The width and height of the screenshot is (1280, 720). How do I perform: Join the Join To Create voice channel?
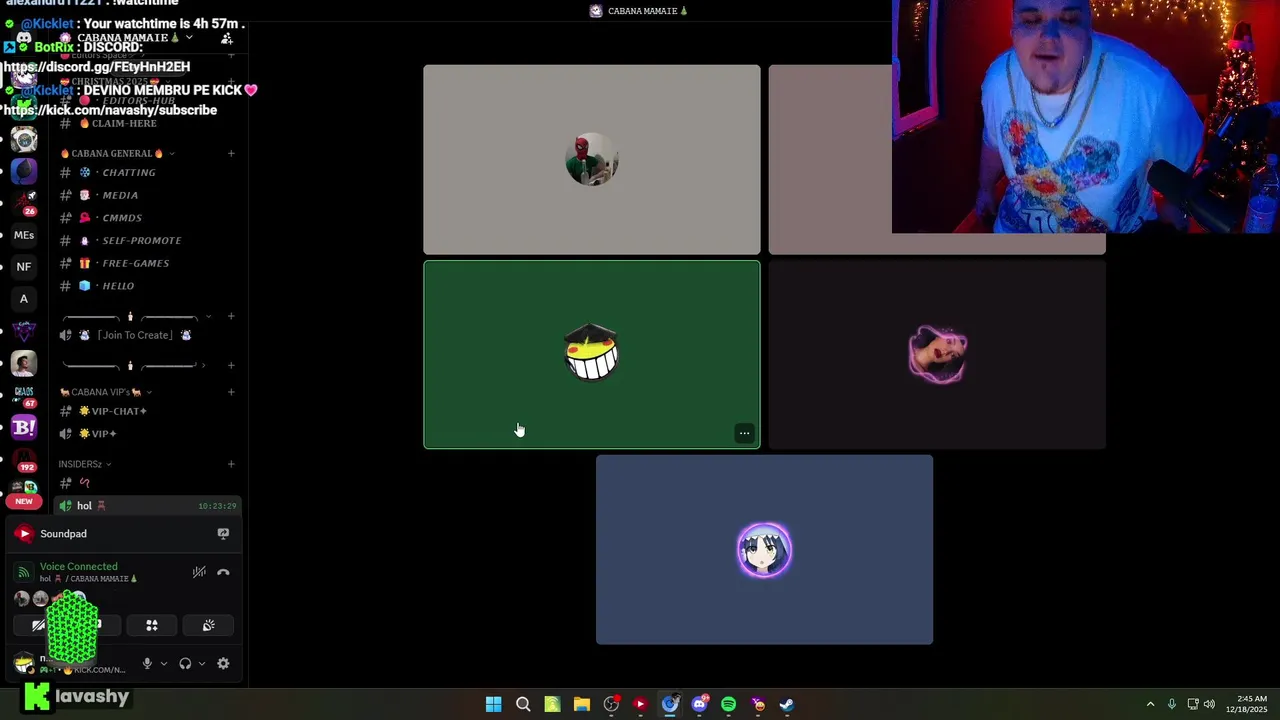(148, 335)
